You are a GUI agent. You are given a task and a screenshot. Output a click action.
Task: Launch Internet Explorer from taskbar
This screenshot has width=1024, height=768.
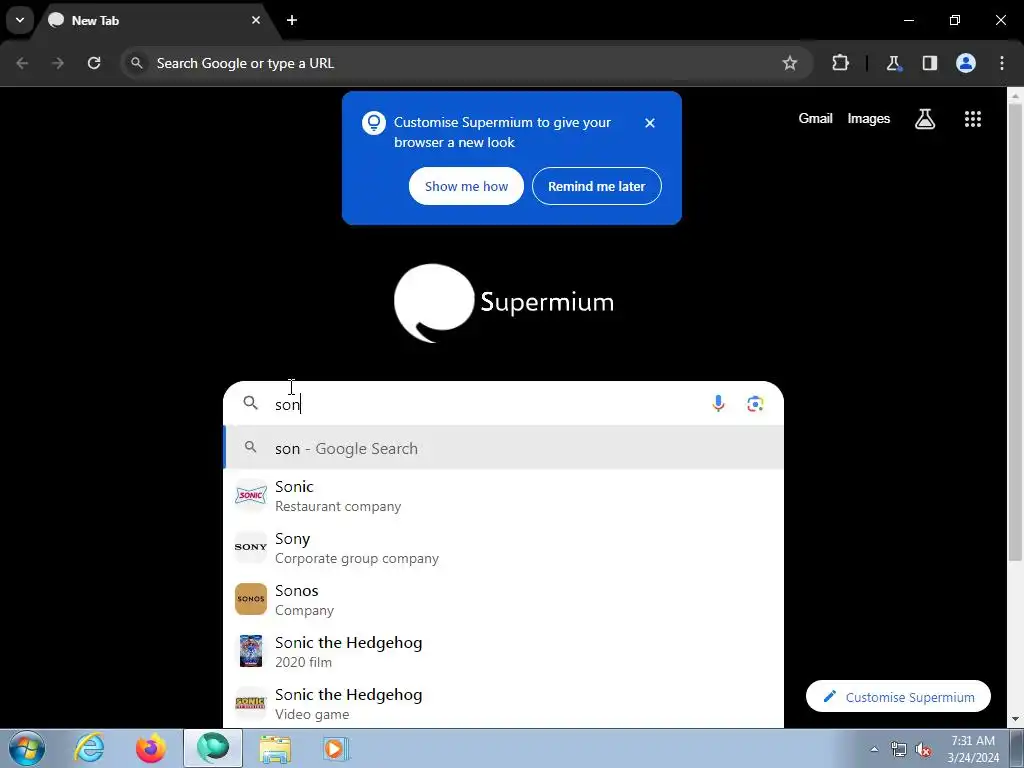click(x=89, y=748)
